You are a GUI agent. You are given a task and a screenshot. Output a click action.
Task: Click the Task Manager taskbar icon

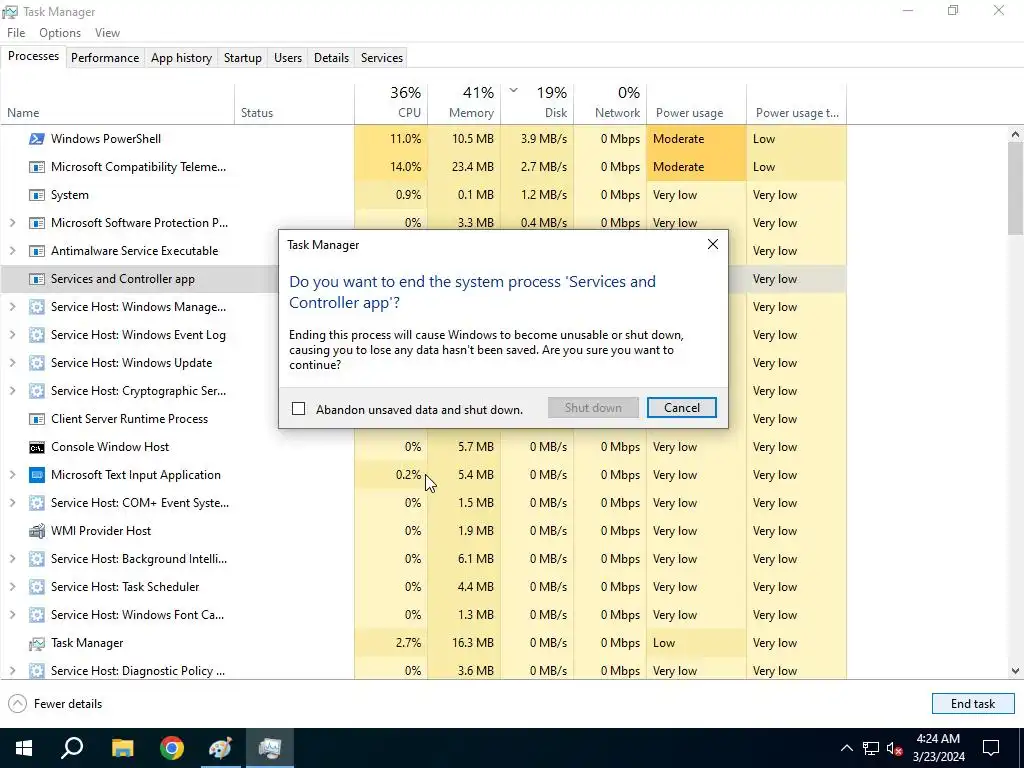point(269,748)
